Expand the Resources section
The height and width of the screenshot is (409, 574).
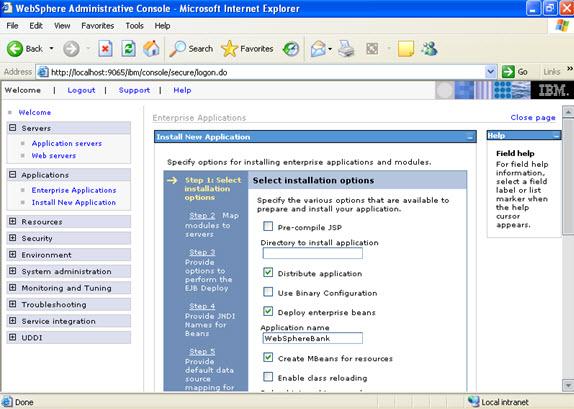point(12,221)
